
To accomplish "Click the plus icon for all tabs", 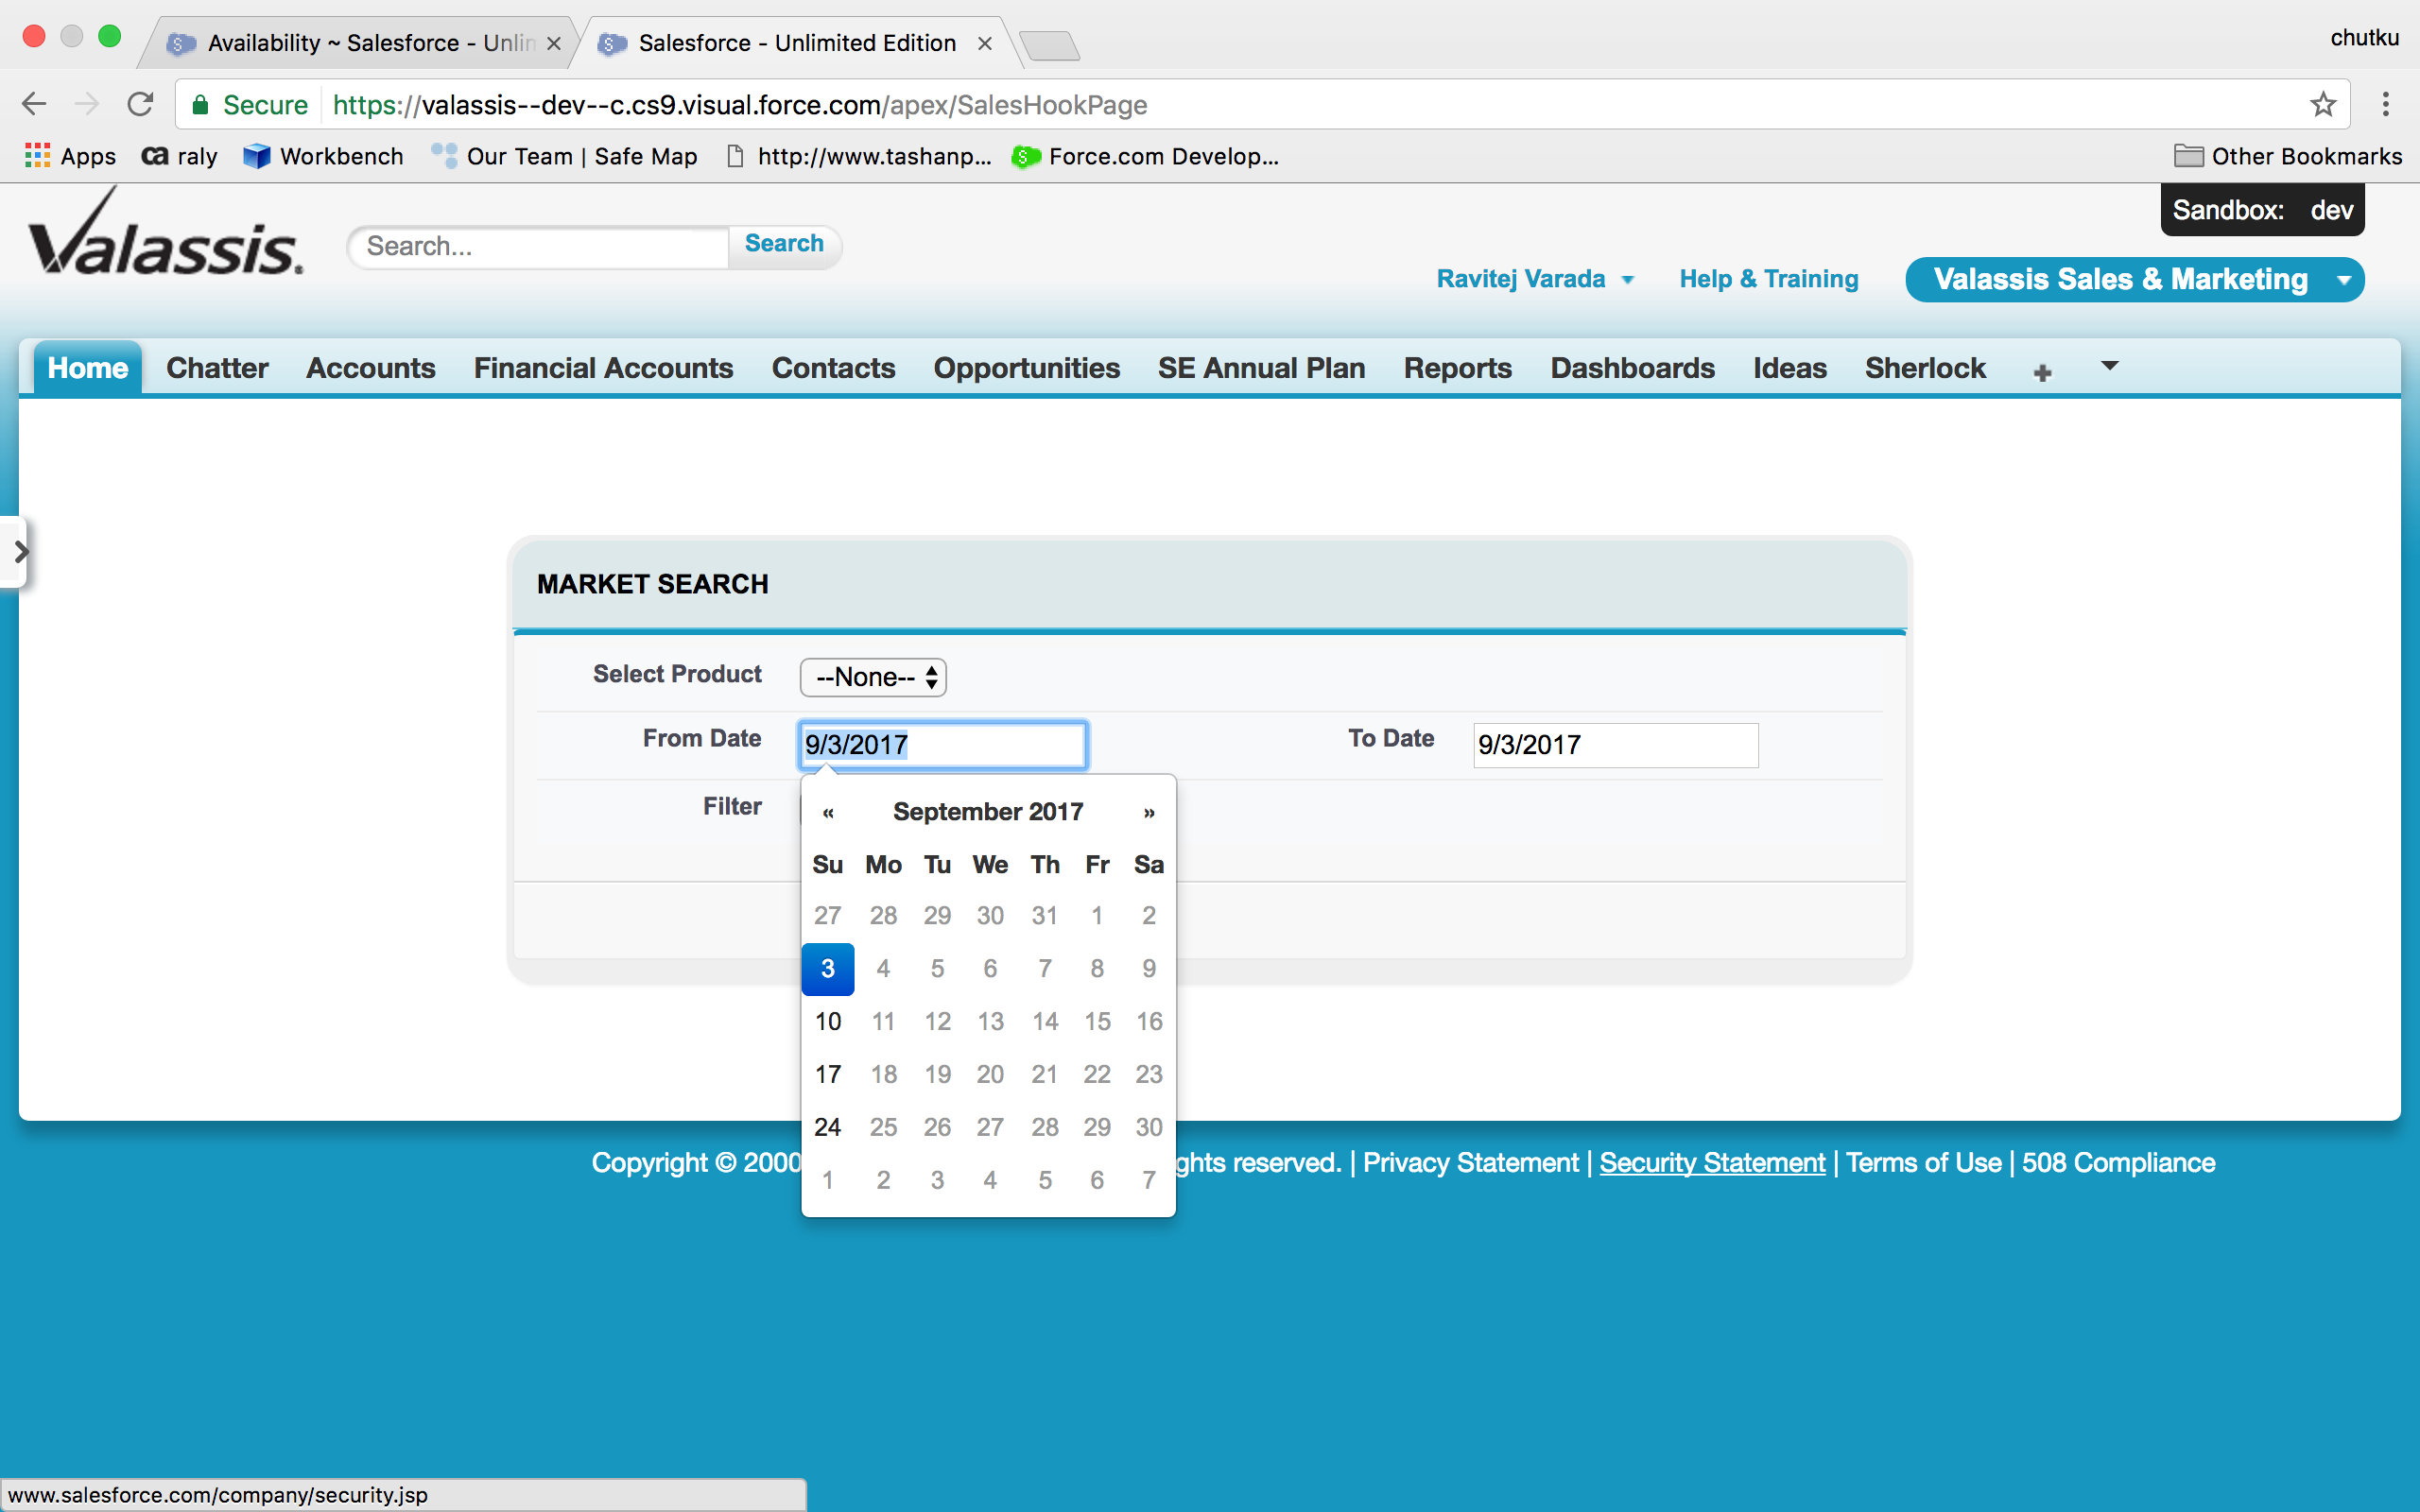I will pos(2042,372).
